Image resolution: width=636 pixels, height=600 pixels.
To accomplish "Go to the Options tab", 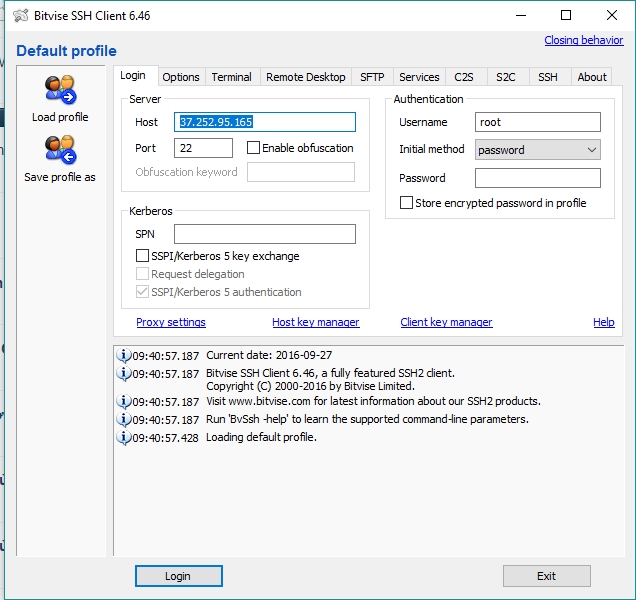I will 181,77.
